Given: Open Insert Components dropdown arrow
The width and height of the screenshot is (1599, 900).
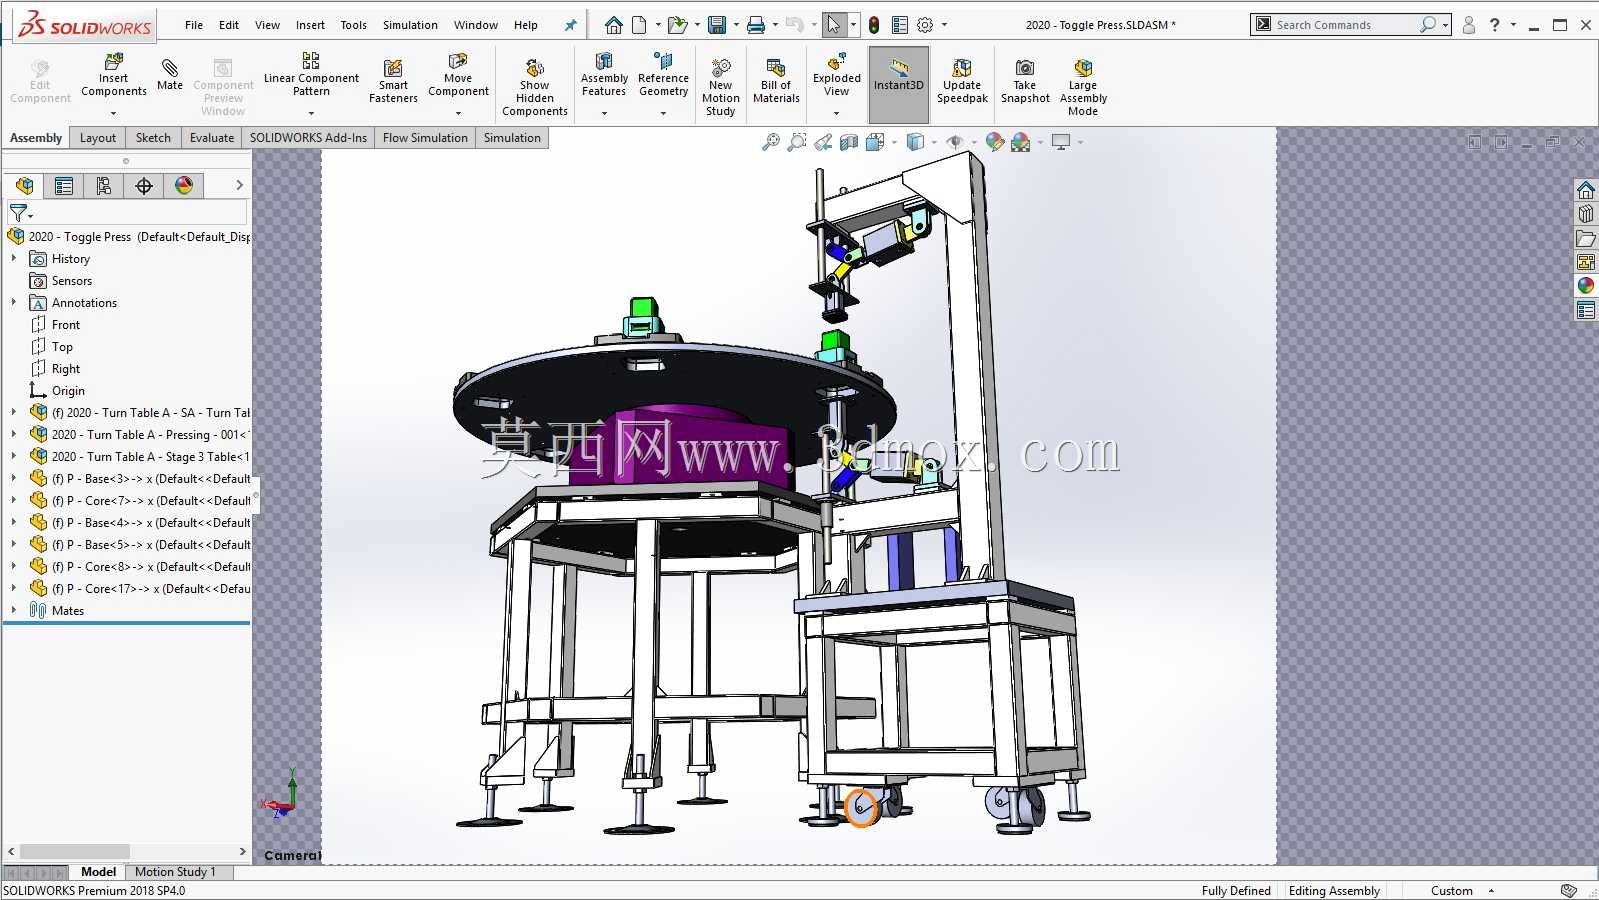Looking at the screenshot, I should coord(113,112).
